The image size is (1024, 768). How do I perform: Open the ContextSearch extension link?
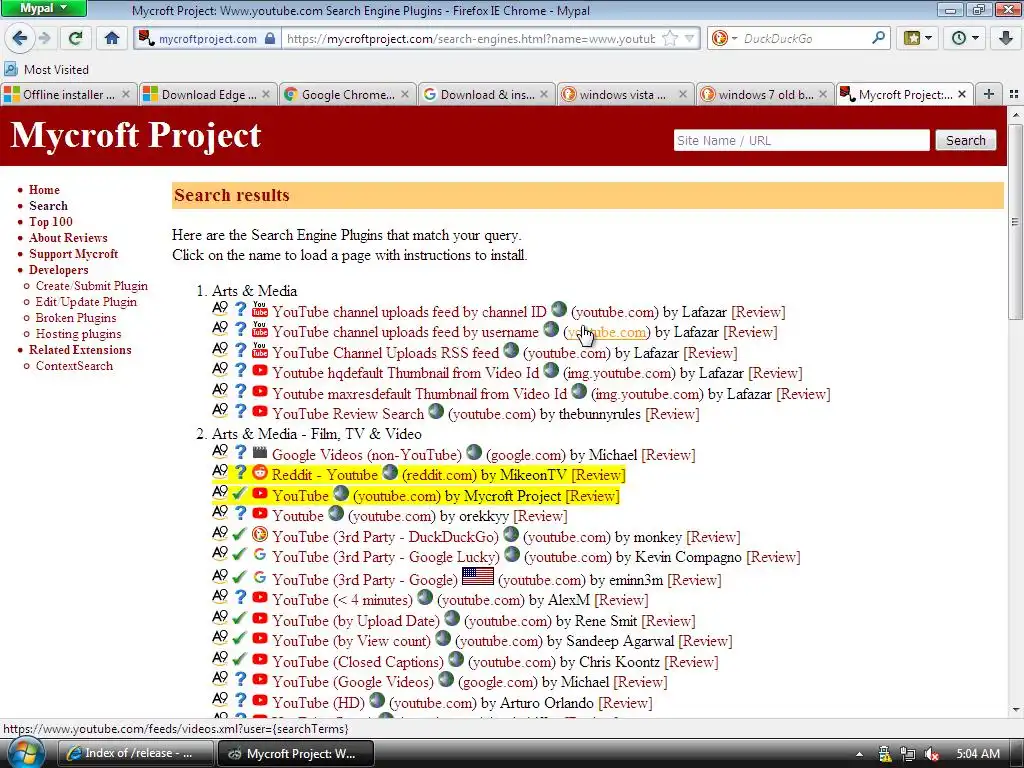[x=74, y=366]
